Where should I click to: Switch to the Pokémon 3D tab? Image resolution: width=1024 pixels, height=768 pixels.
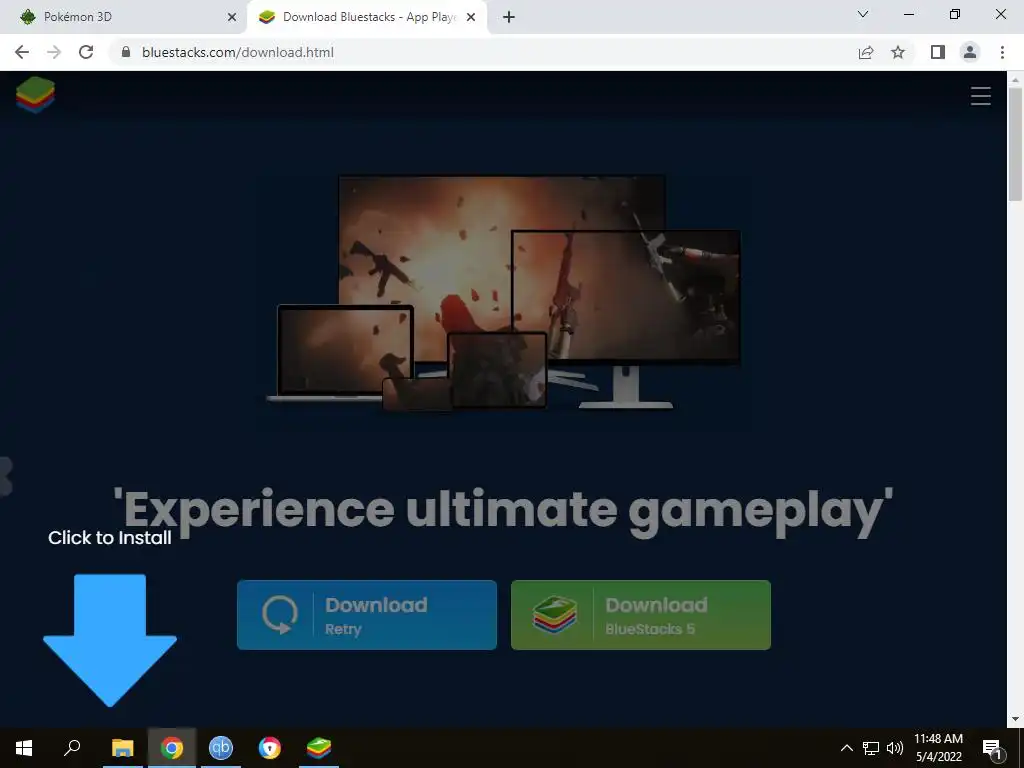[x=123, y=17]
